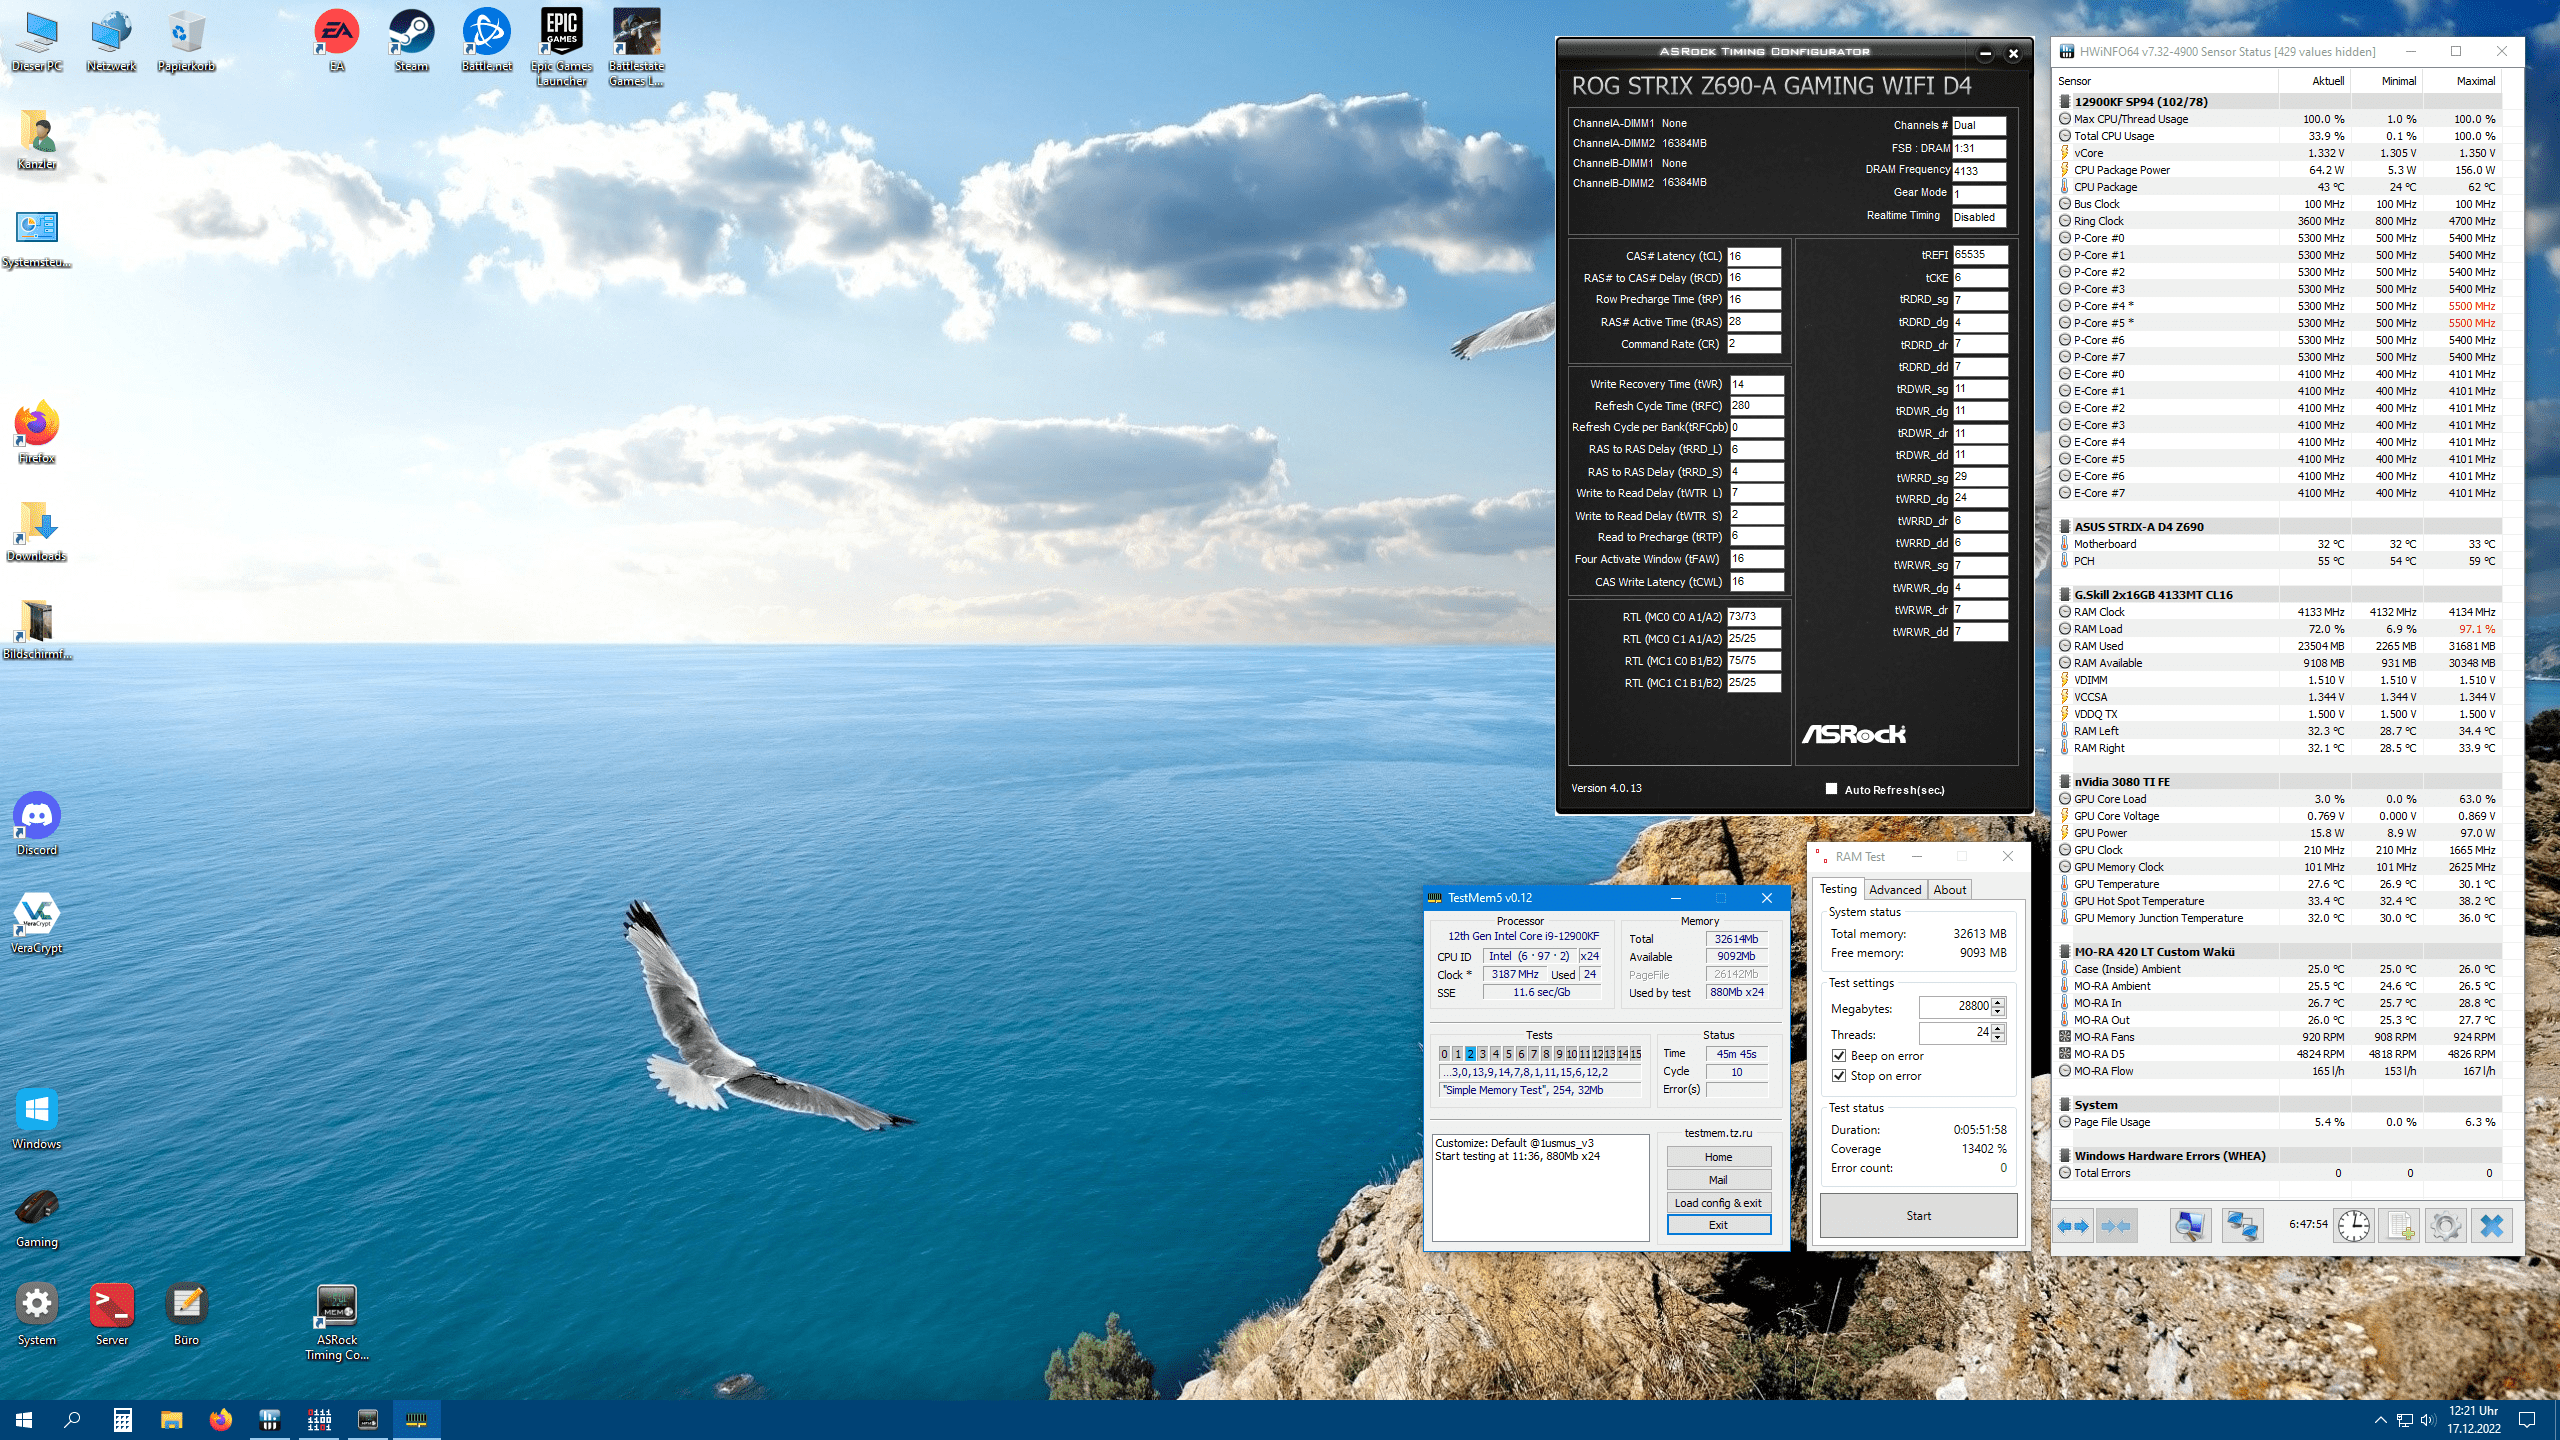
Task: Click the Firefox taskbar icon
Action: click(220, 1419)
